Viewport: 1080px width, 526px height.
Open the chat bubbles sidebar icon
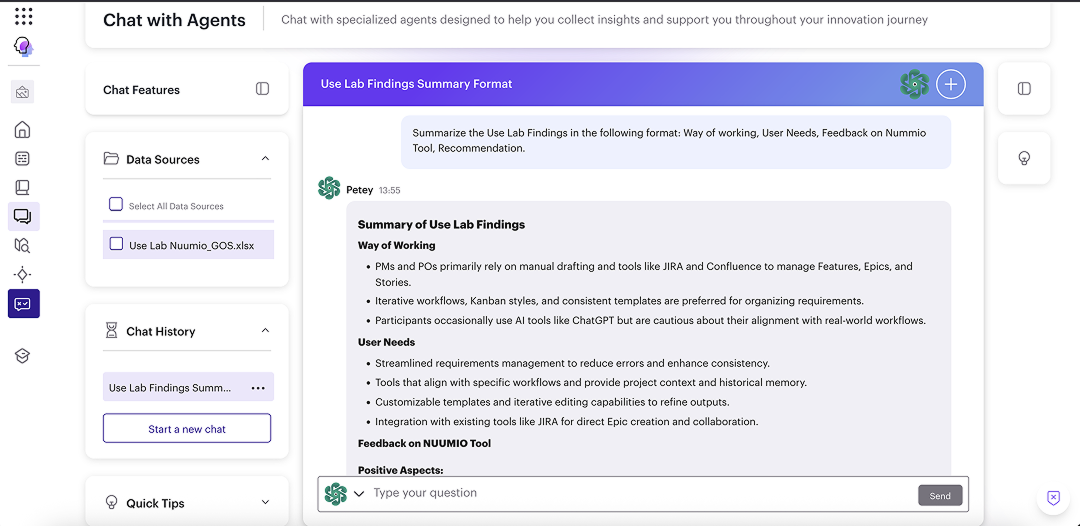coord(23,216)
